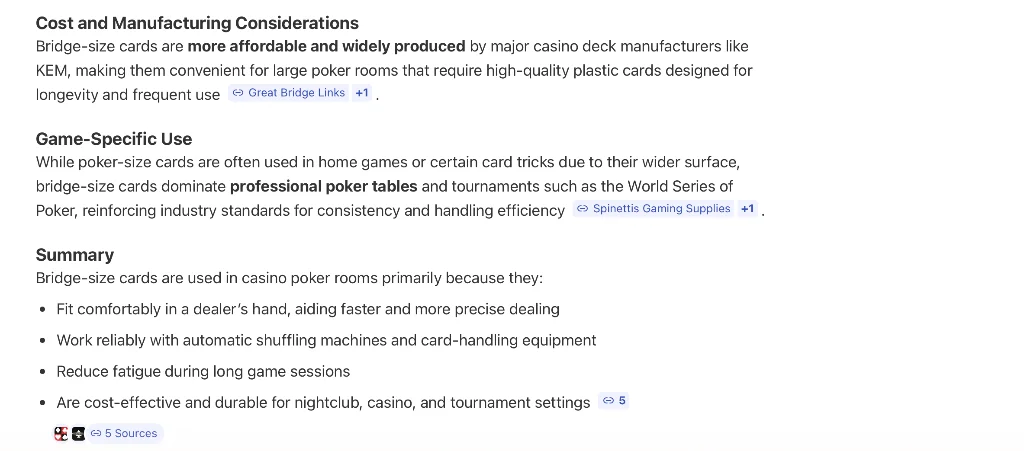Click the link icon in Spinettis chip

(583, 209)
